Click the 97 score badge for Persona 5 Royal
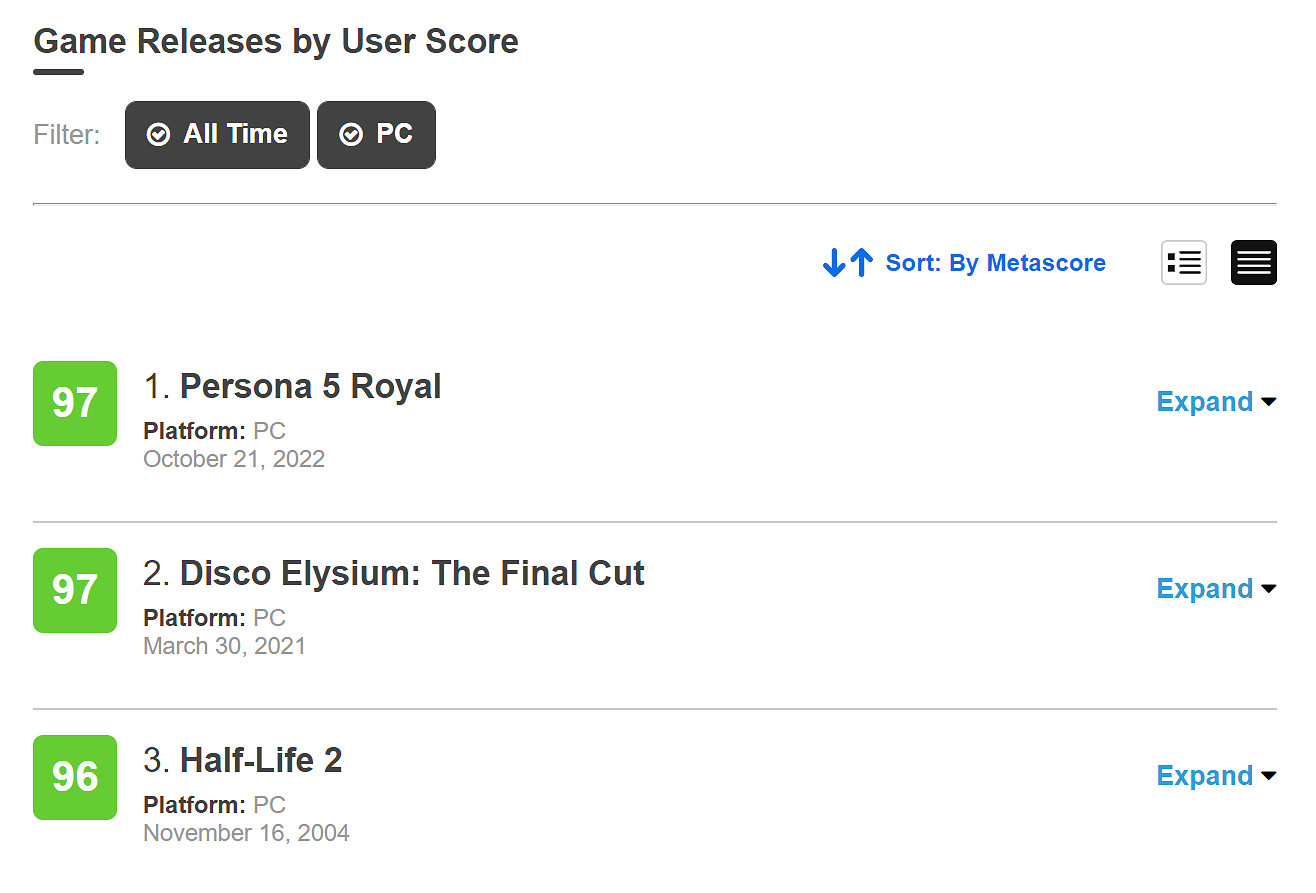This screenshot has height=893, width=1316. coord(75,403)
